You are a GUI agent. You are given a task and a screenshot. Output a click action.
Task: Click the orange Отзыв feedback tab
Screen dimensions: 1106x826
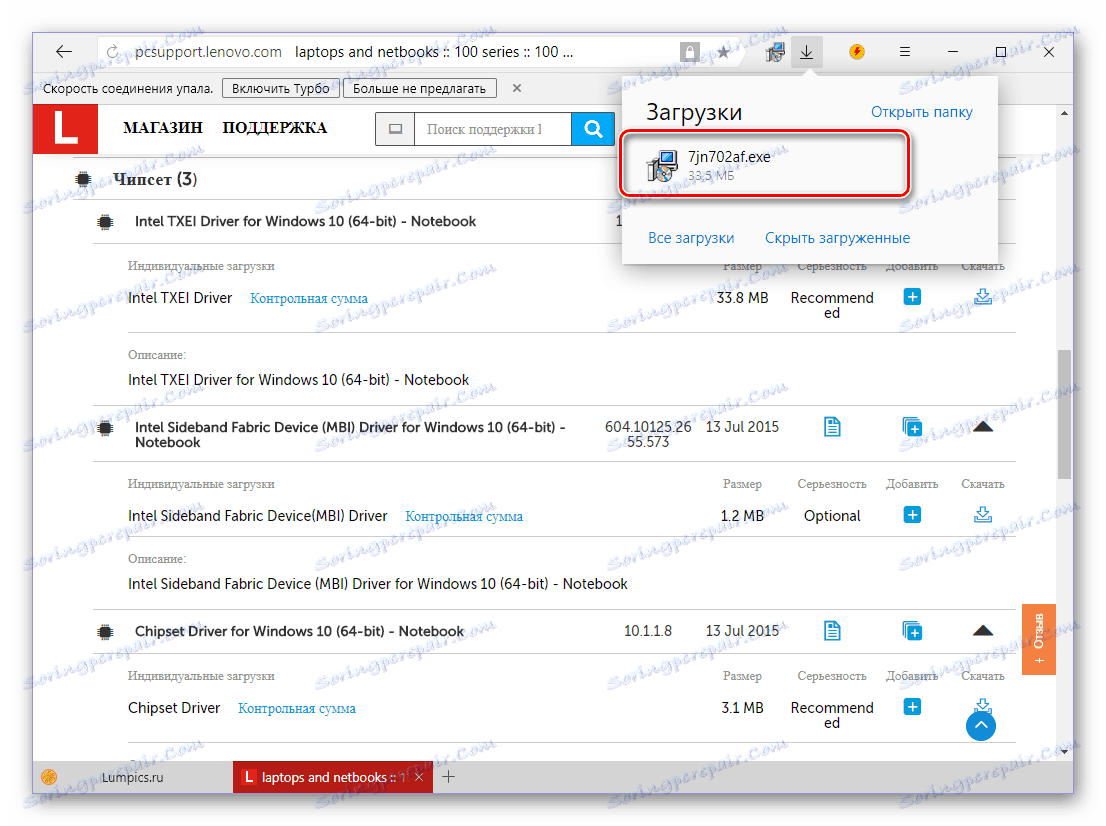click(x=1038, y=639)
